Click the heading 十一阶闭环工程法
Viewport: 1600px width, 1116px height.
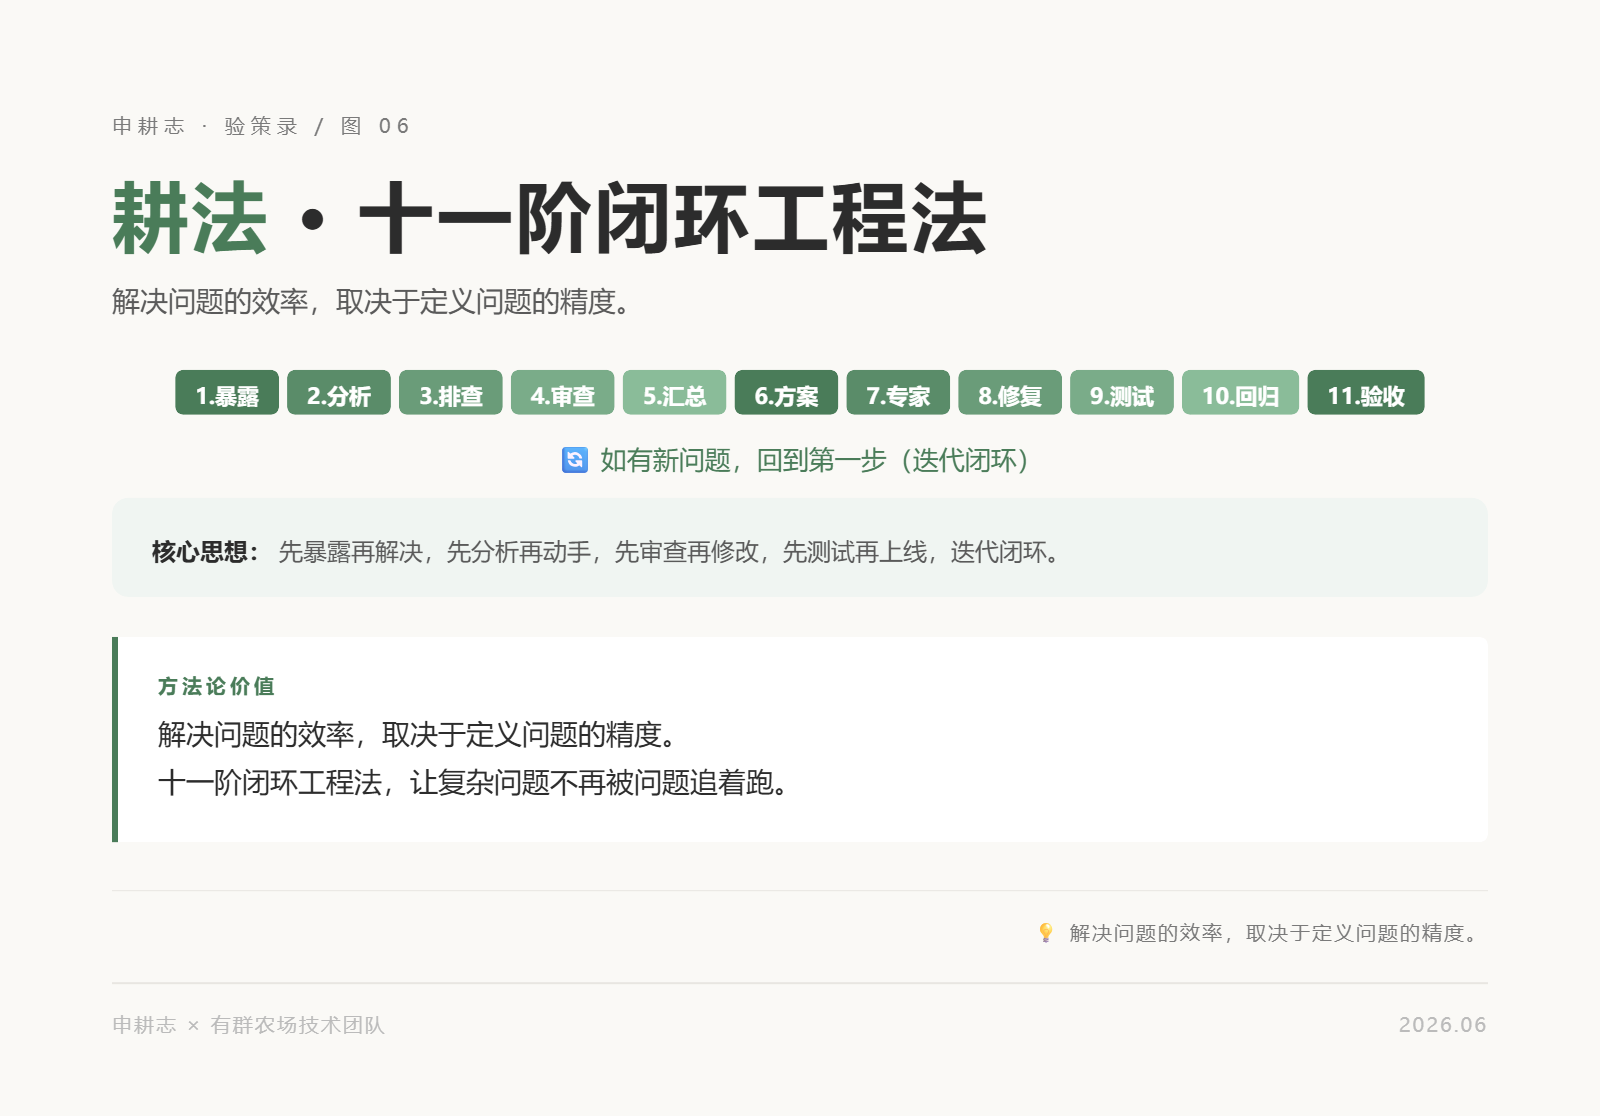click(x=673, y=218)
